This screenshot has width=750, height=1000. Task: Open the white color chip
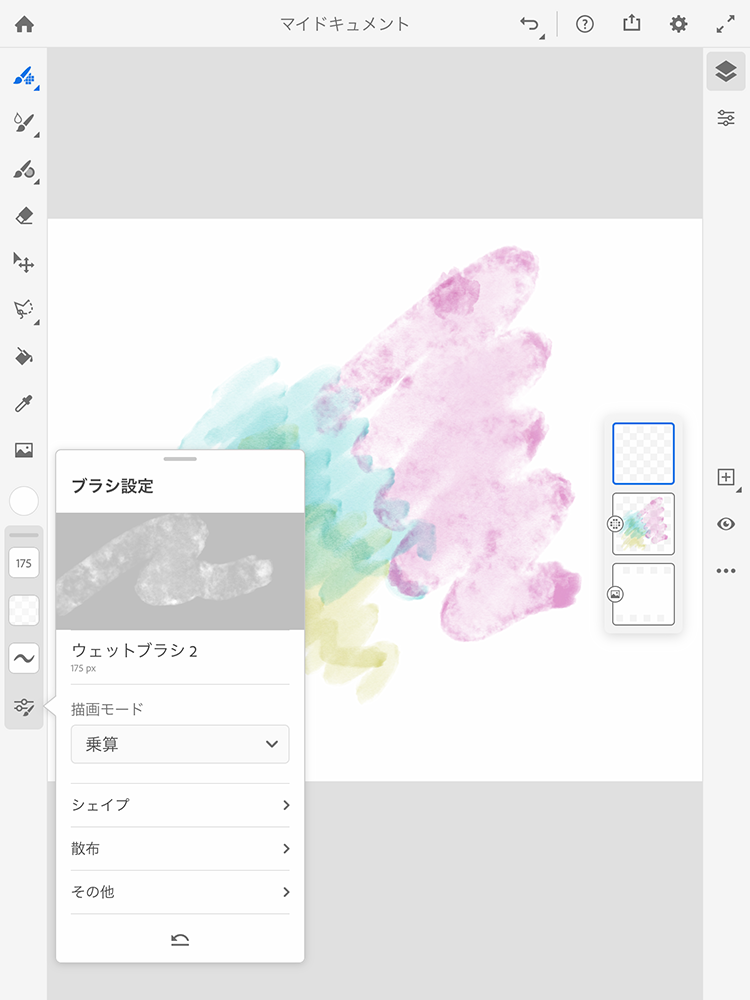point(24,501)
